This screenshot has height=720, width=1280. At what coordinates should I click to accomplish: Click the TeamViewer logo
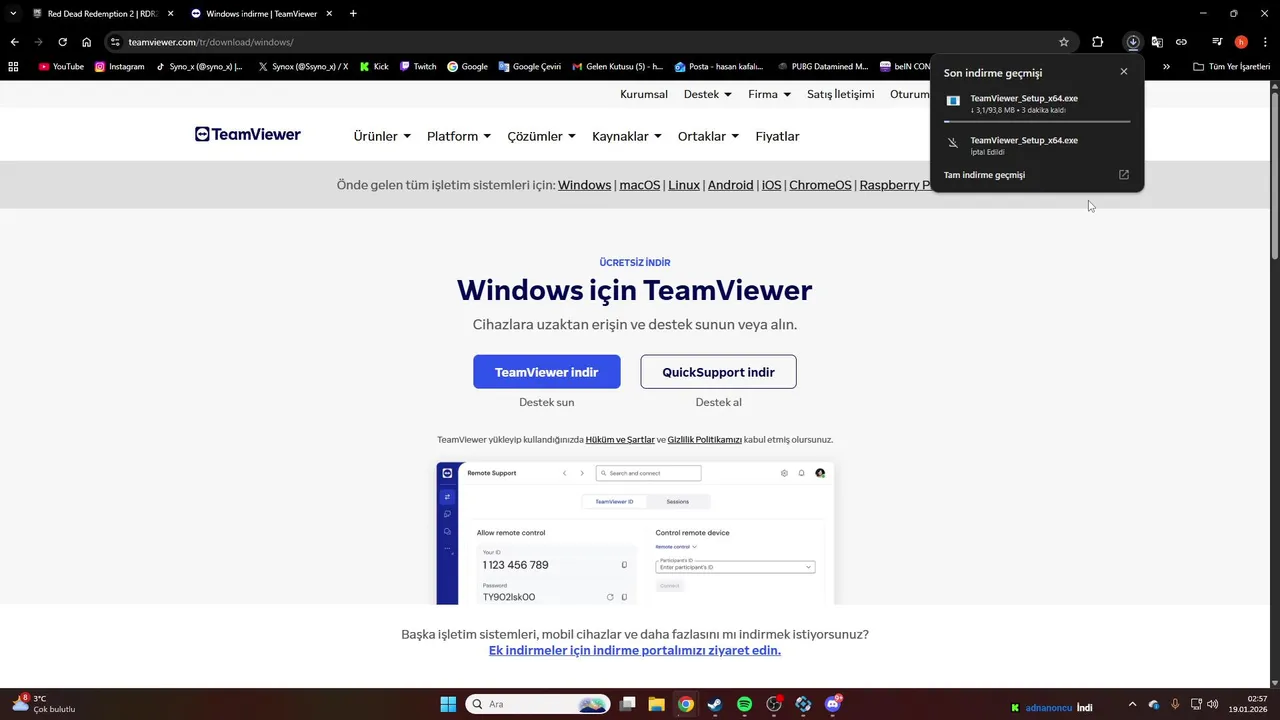tap(248, 135)
